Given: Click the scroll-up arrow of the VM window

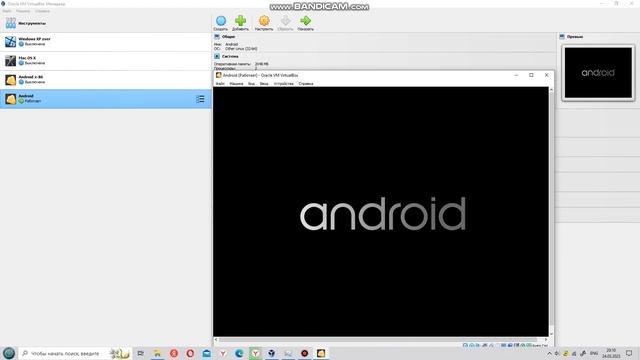Looking at the screenshot, I should [551, 89].
